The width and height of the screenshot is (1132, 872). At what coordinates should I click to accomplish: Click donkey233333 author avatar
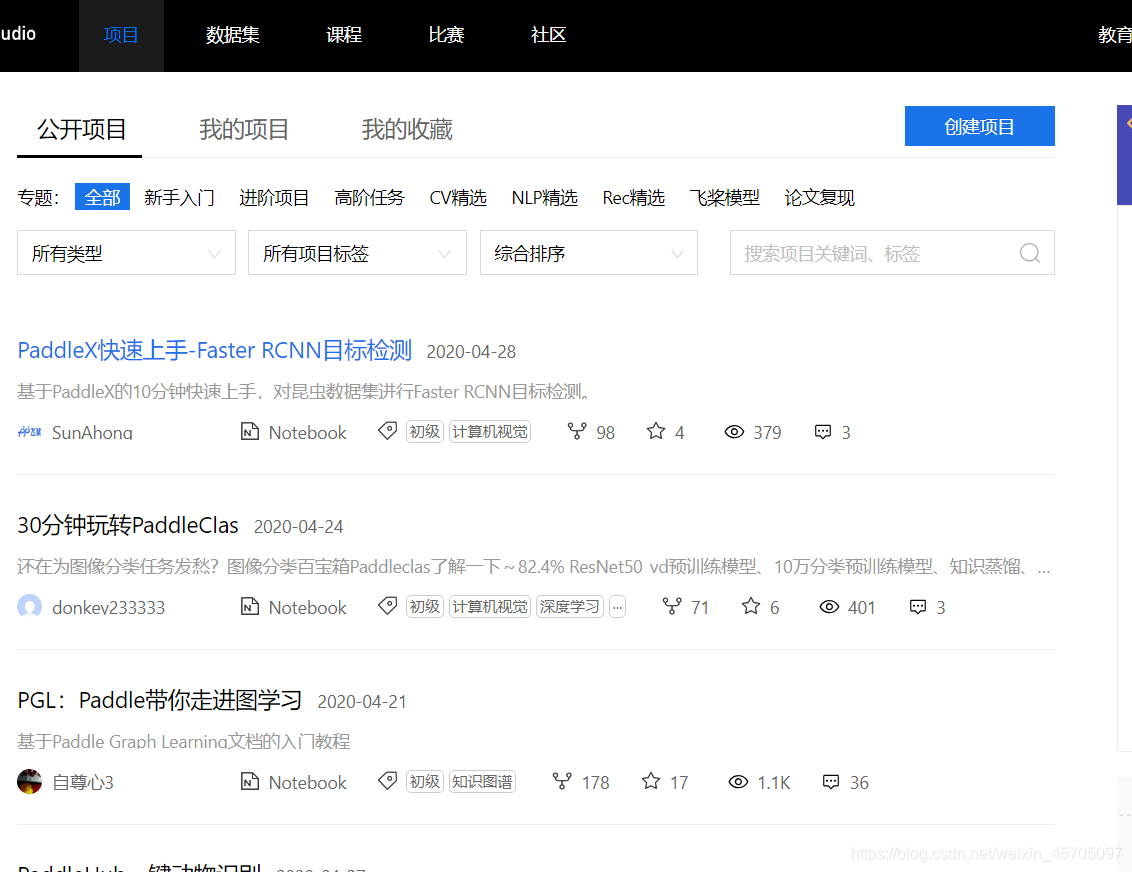(x=30, y=606)
